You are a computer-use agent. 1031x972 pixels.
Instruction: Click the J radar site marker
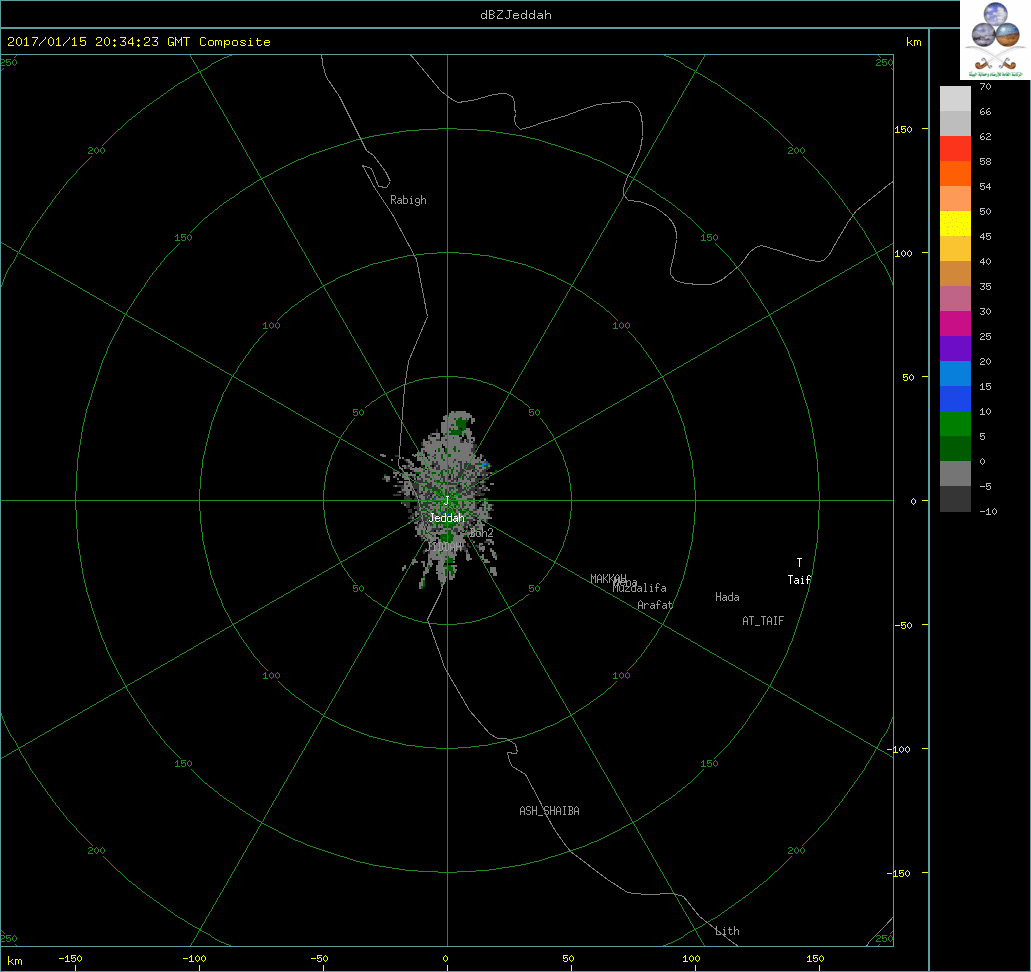(446, 500)
